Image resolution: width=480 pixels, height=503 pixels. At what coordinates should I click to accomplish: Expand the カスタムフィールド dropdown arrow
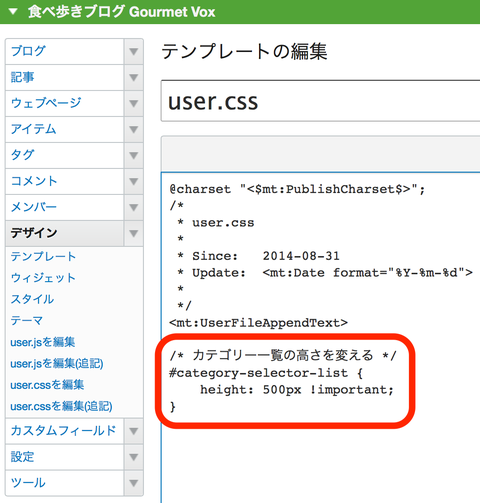click(x=134, y=431)
